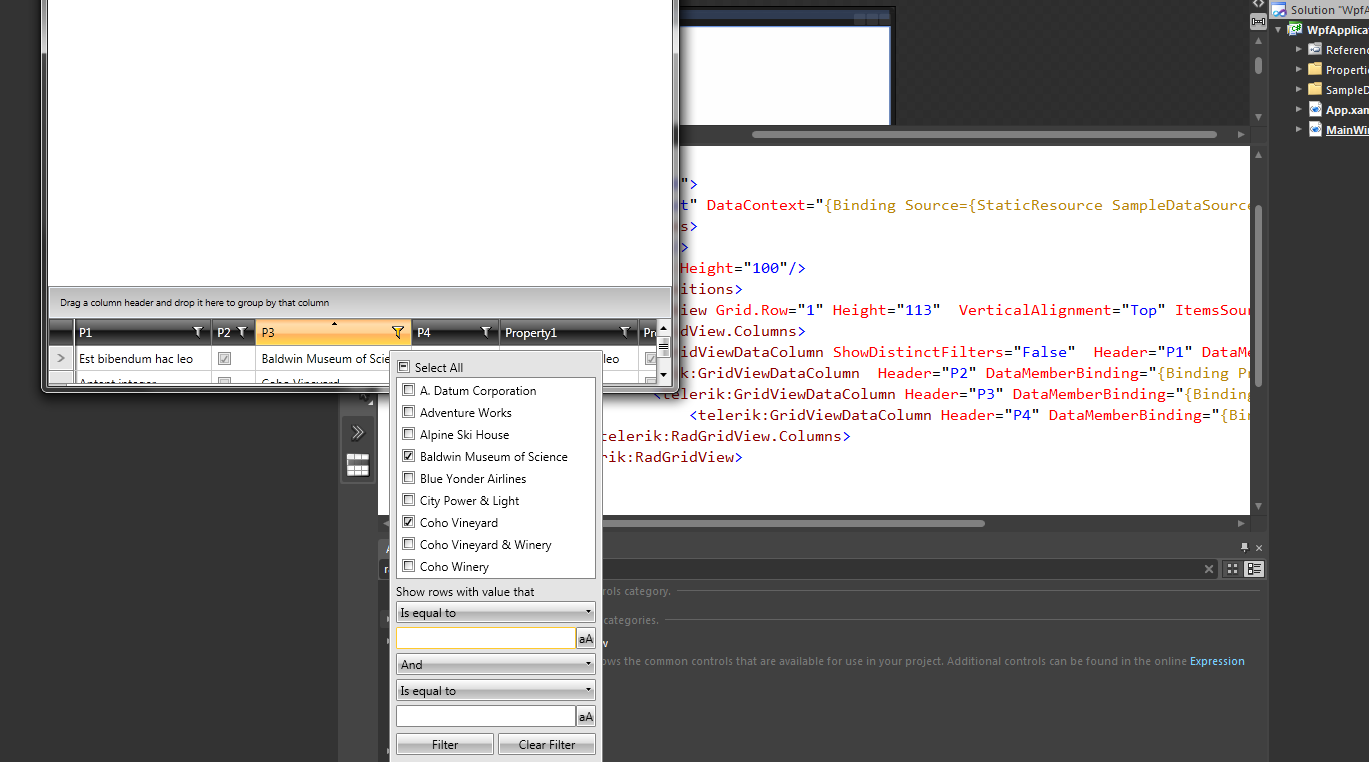1369x762 pixels.
Task: Open the first 'Is equal to' operator dropdown
Action: tap(495, 613)
